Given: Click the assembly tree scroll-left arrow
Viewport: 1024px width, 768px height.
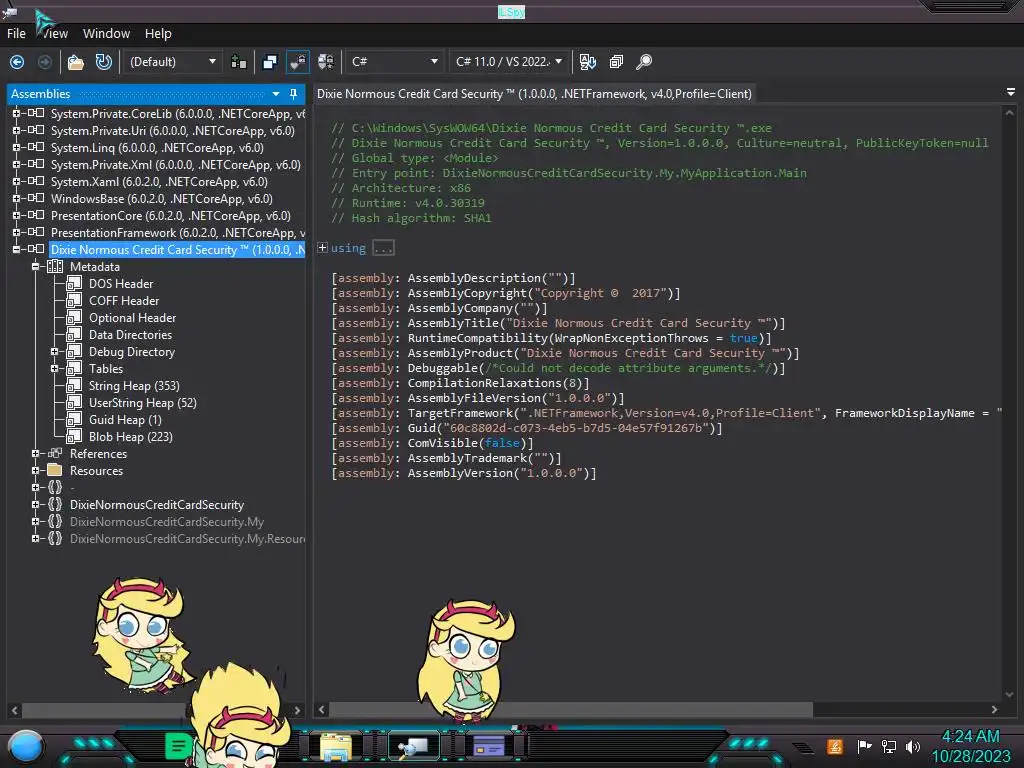Looking at the screenshot, I should (x=14, y=709).
